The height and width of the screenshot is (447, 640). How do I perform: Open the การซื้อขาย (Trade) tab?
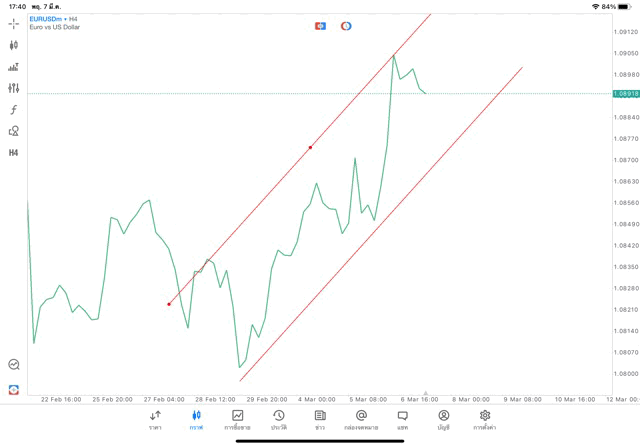(238, 420)
